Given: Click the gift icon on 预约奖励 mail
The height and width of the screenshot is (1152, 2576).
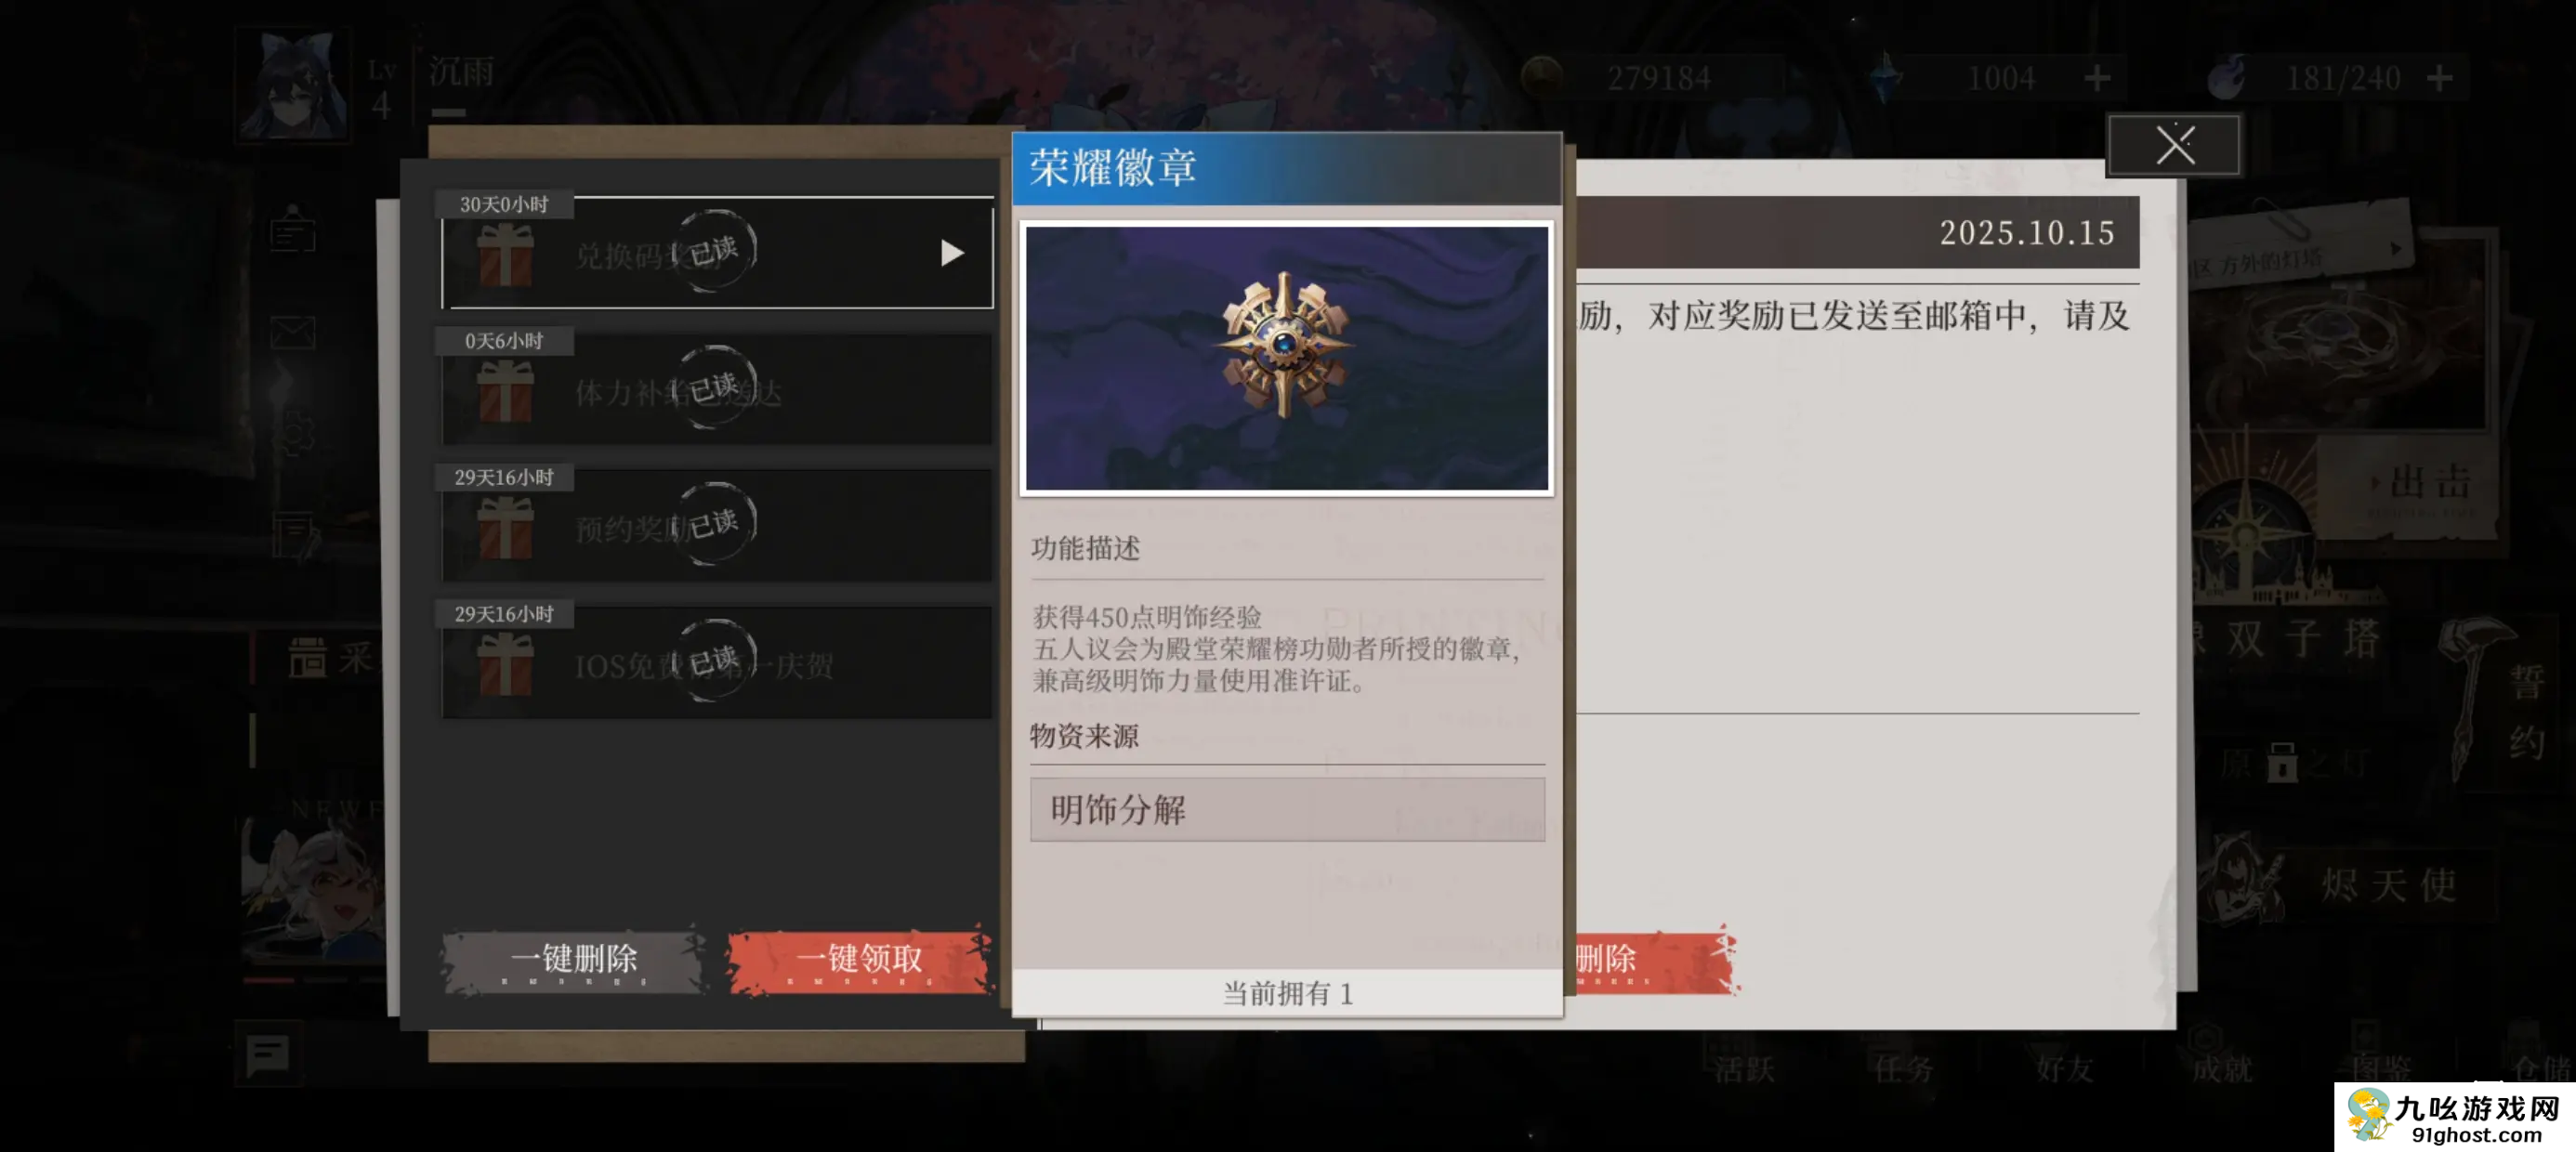Looking at the screenshot, I should pos(505,527).
